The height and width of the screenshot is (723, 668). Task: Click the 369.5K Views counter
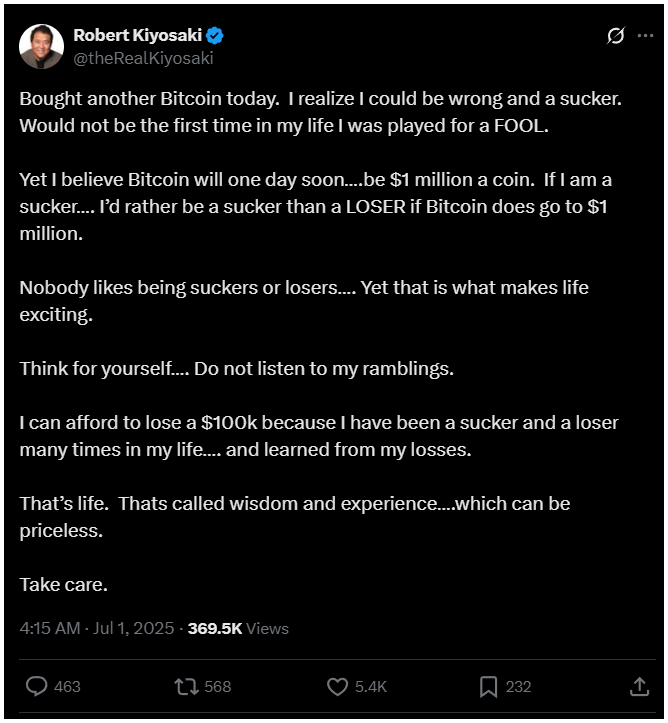point(238,628)
